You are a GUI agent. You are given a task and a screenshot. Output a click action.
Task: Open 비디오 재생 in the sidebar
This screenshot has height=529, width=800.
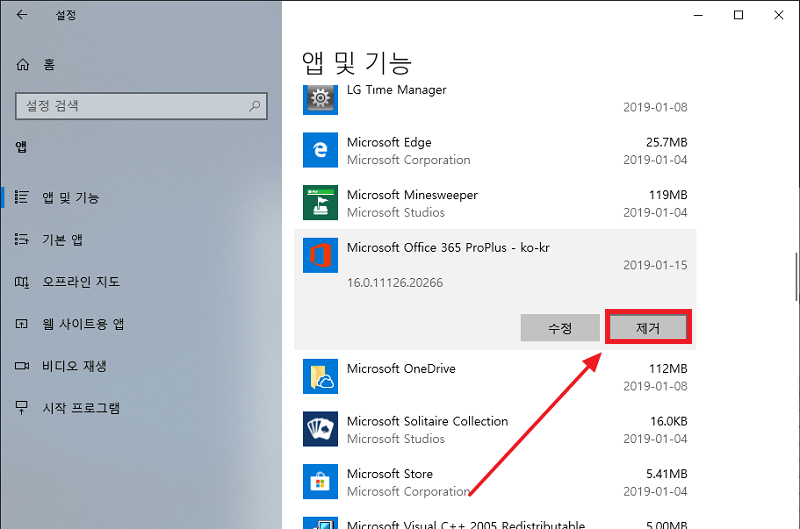click(74, 366)
